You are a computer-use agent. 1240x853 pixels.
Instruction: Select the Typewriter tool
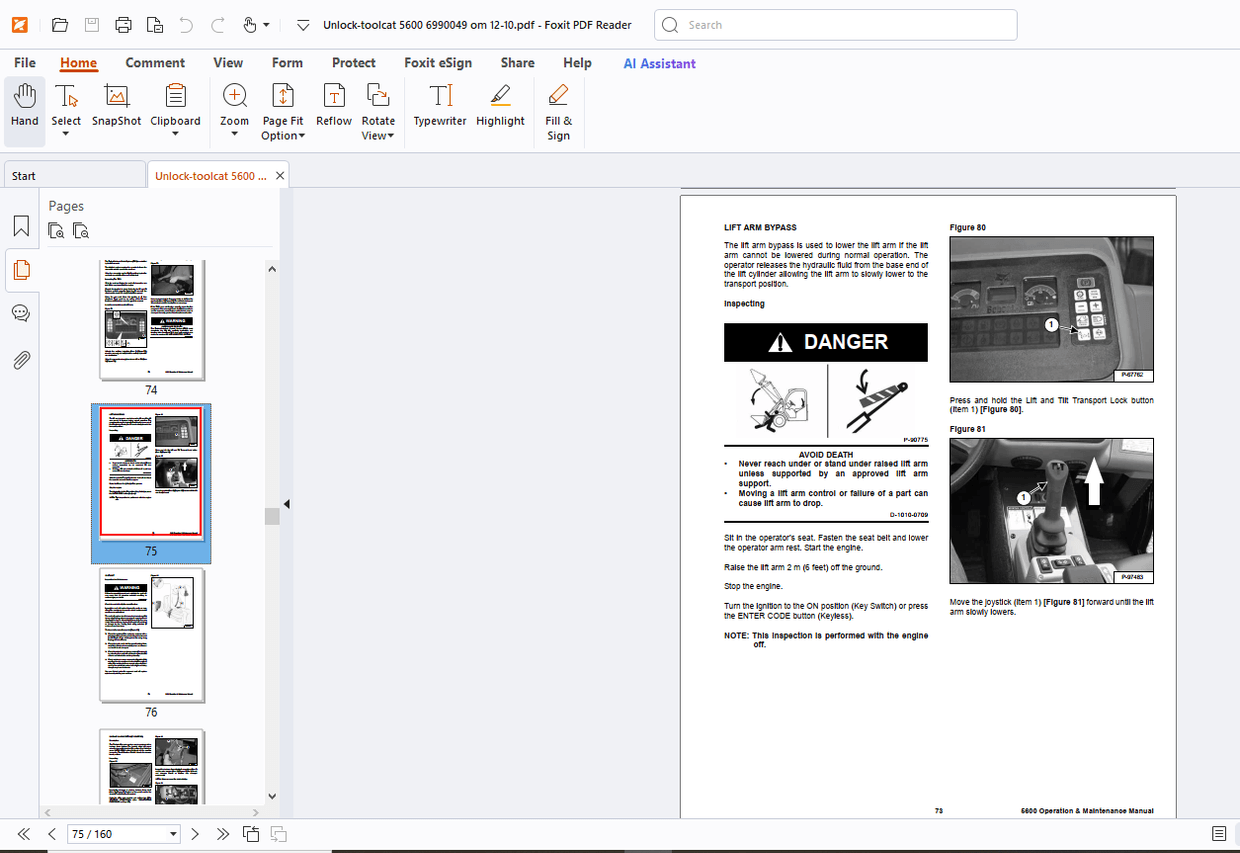tap(440, 97)
